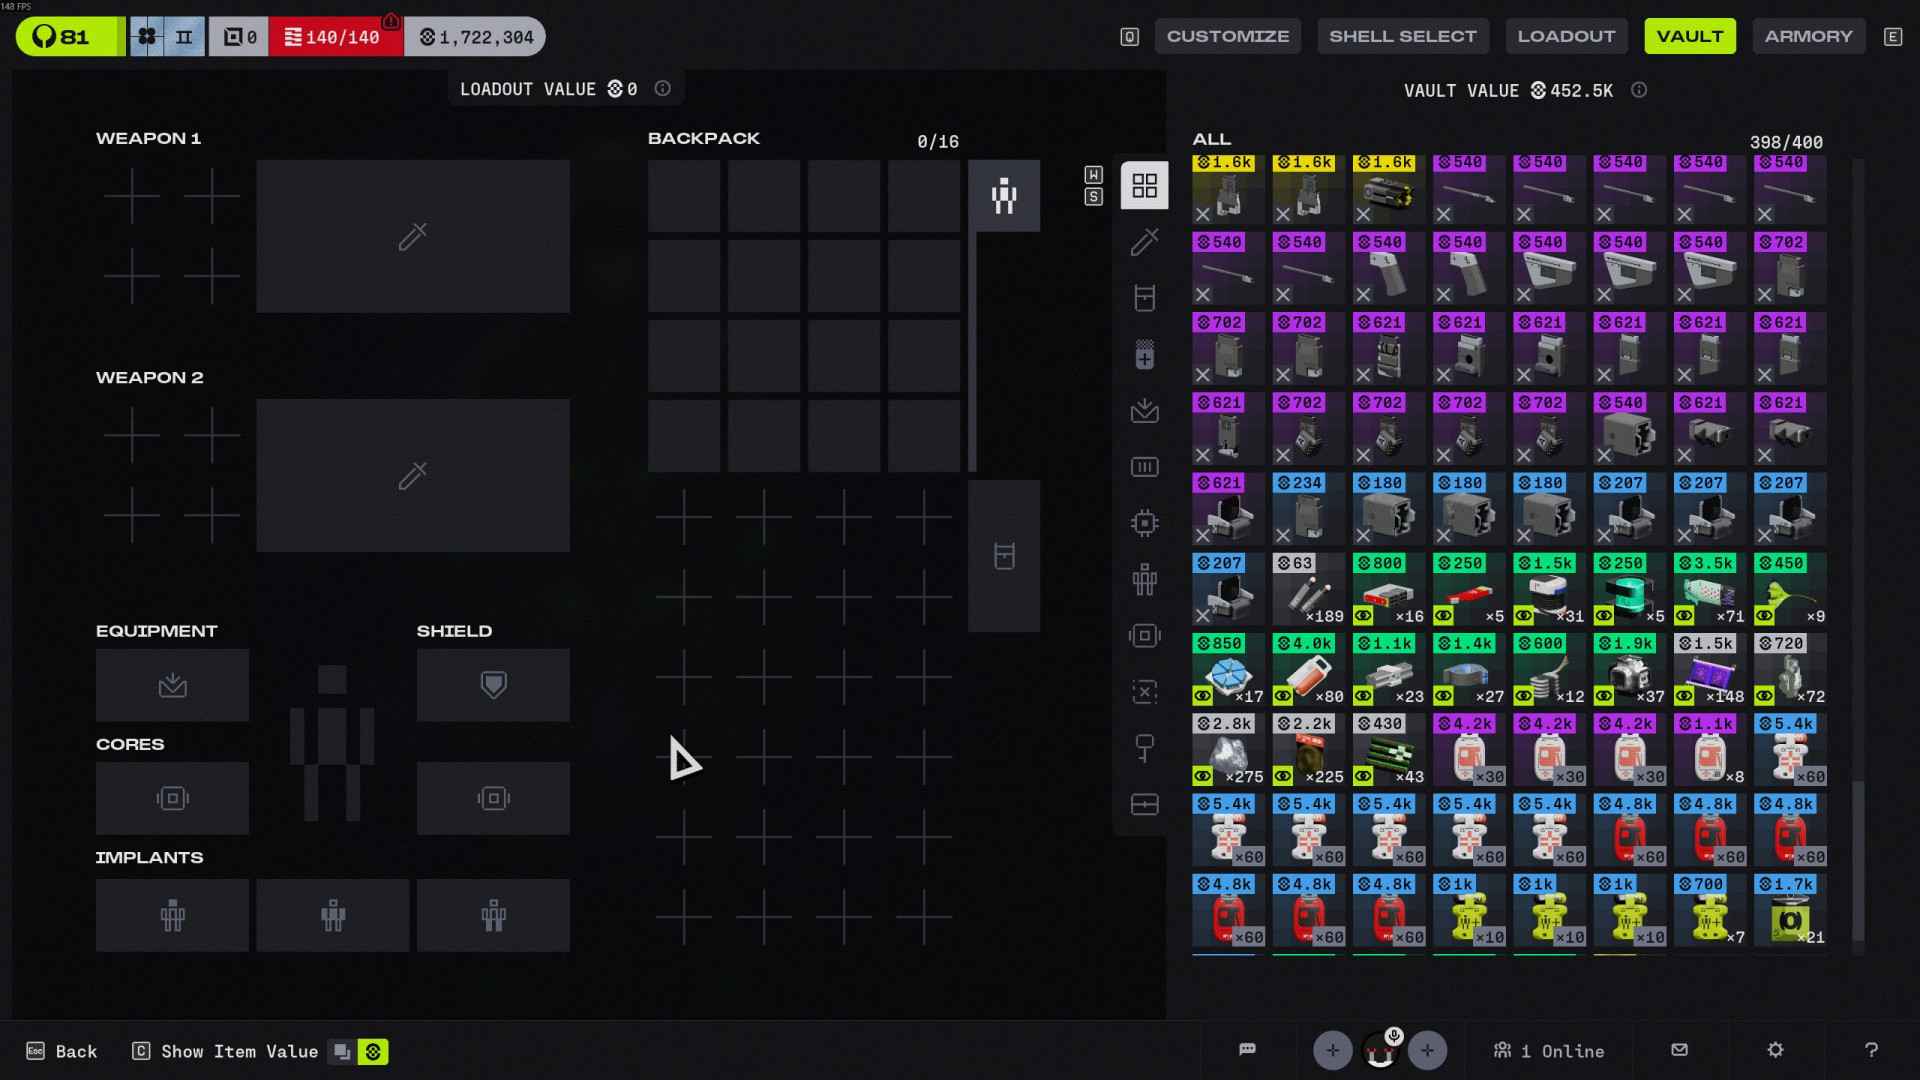The image size is (1920, 1080).
Task: Open the Shell Select tab
Action: 1402,37
